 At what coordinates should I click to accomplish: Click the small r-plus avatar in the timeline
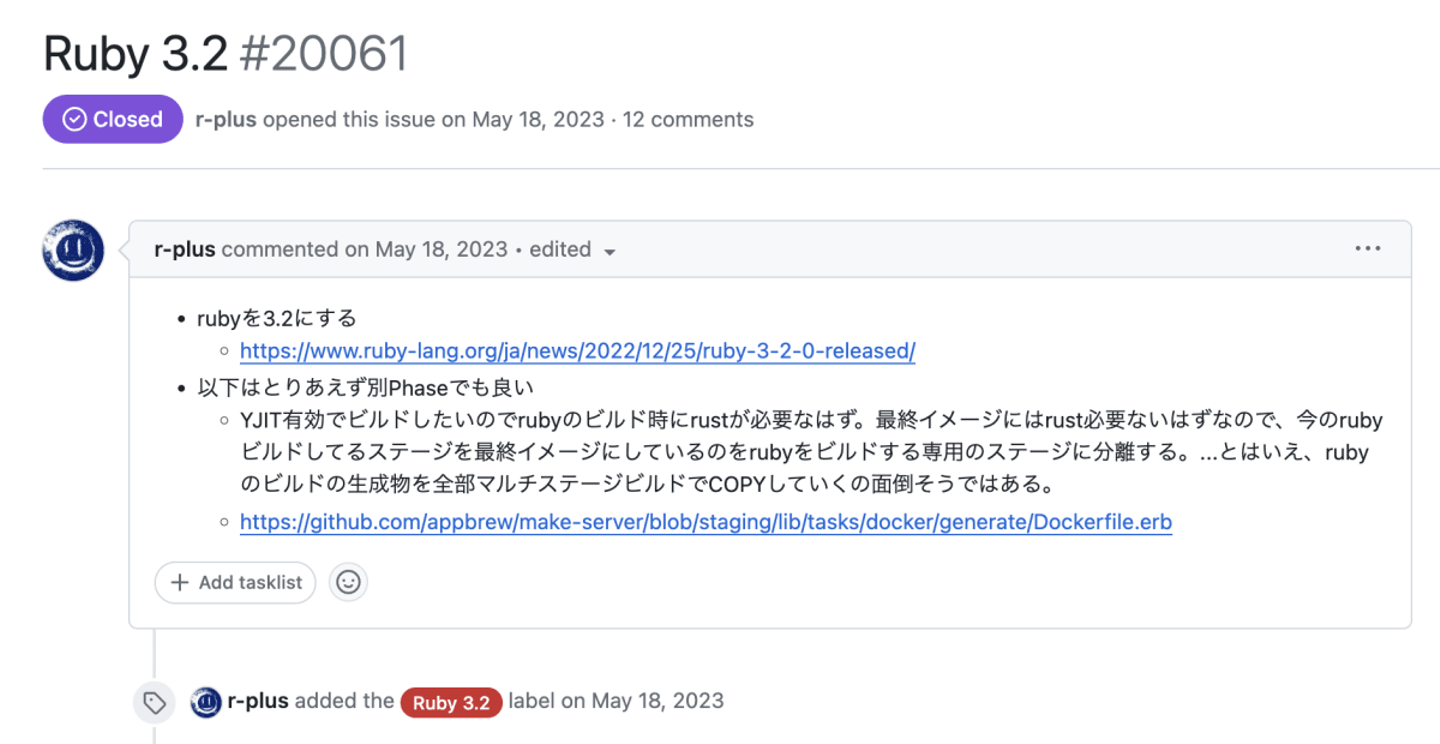coord(206,702)
